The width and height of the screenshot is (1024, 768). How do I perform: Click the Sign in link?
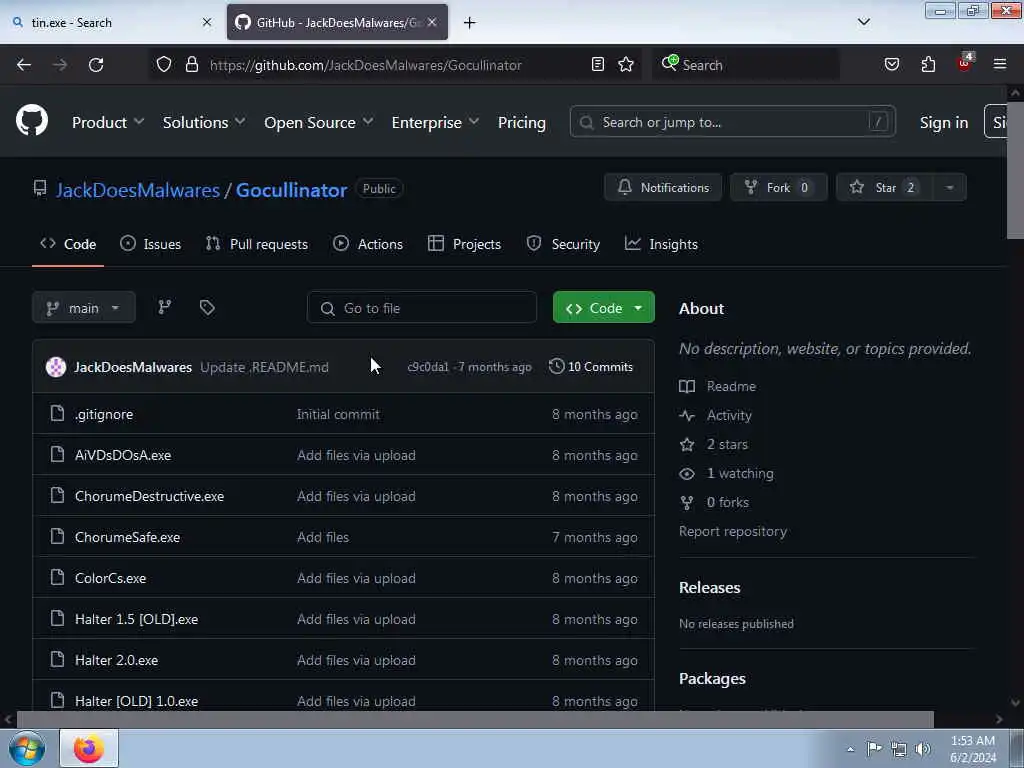pos(943,122)
